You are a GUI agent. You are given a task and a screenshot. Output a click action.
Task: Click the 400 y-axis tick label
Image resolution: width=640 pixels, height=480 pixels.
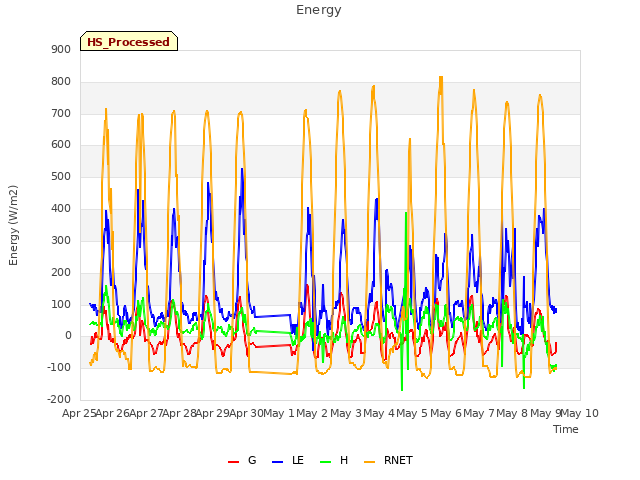point(61,209)
